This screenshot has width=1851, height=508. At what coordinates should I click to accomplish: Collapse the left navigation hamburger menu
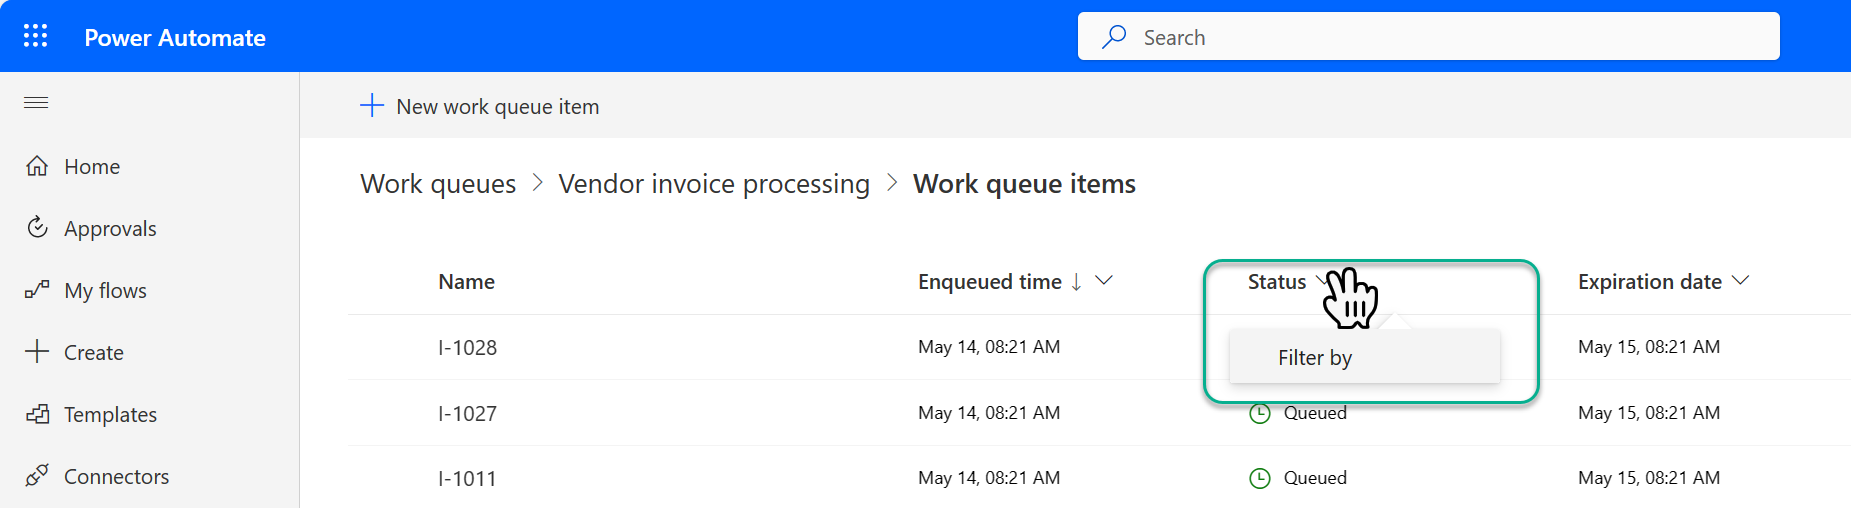(x=36, y=102)
